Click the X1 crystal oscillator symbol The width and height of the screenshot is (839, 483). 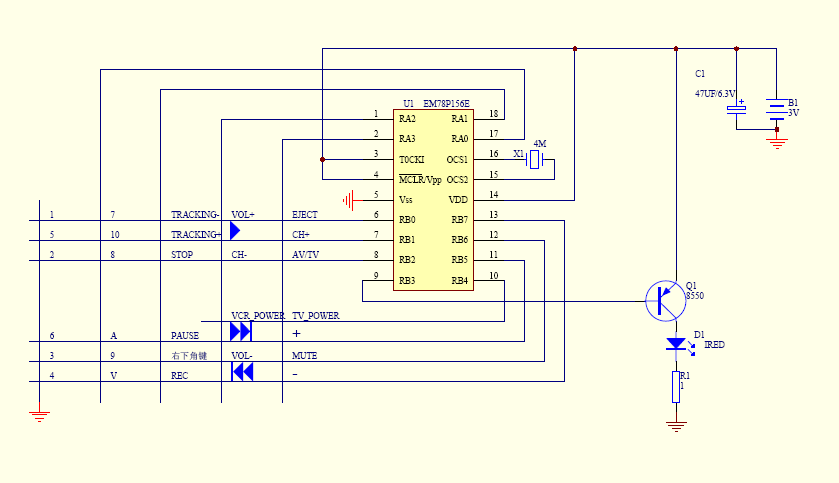[535, 159]
